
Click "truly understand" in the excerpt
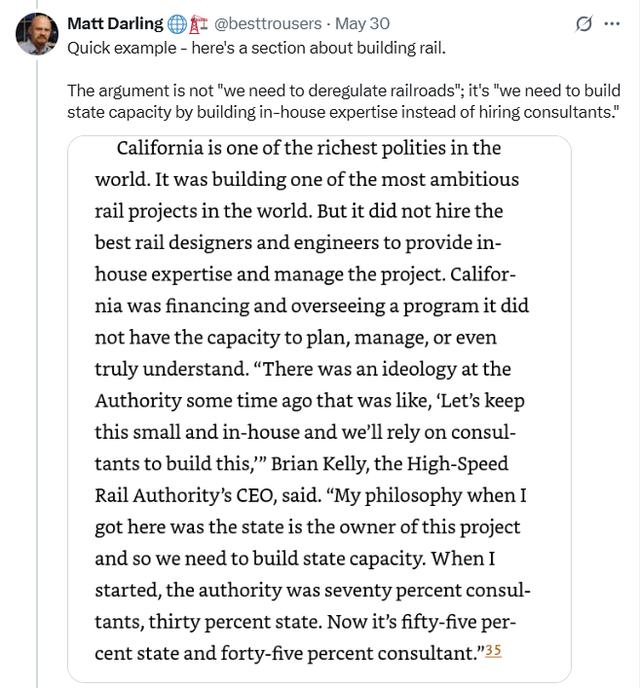click(171, 369)
